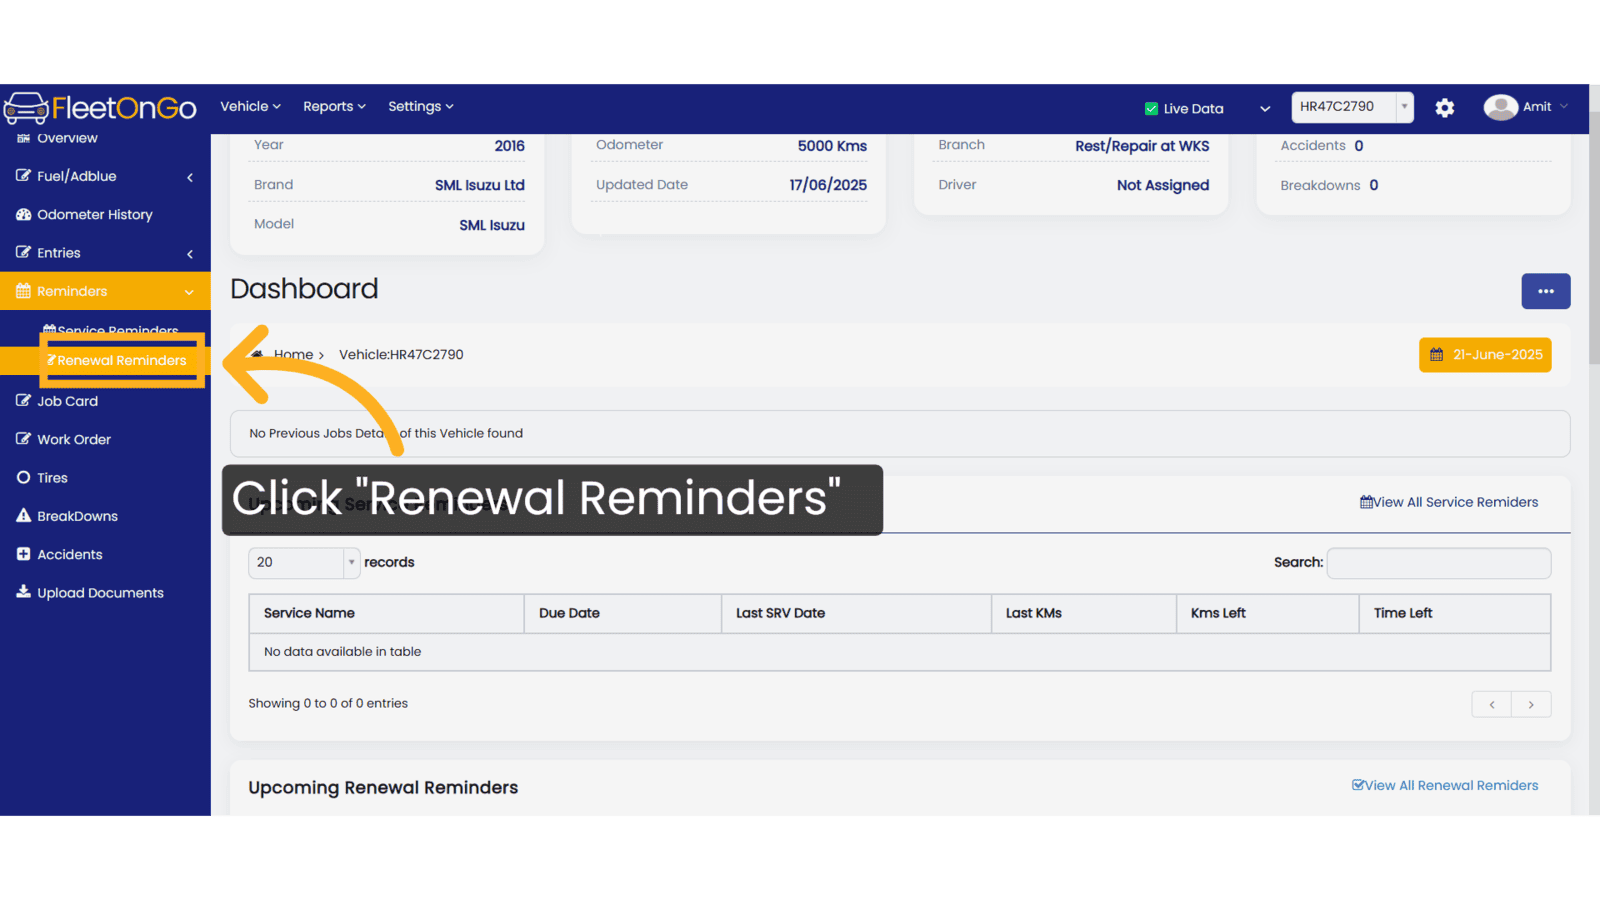This screenshot has height=900, width=1600.
Task: Open the 20 records per page dropdown
Action: point(304,563)
